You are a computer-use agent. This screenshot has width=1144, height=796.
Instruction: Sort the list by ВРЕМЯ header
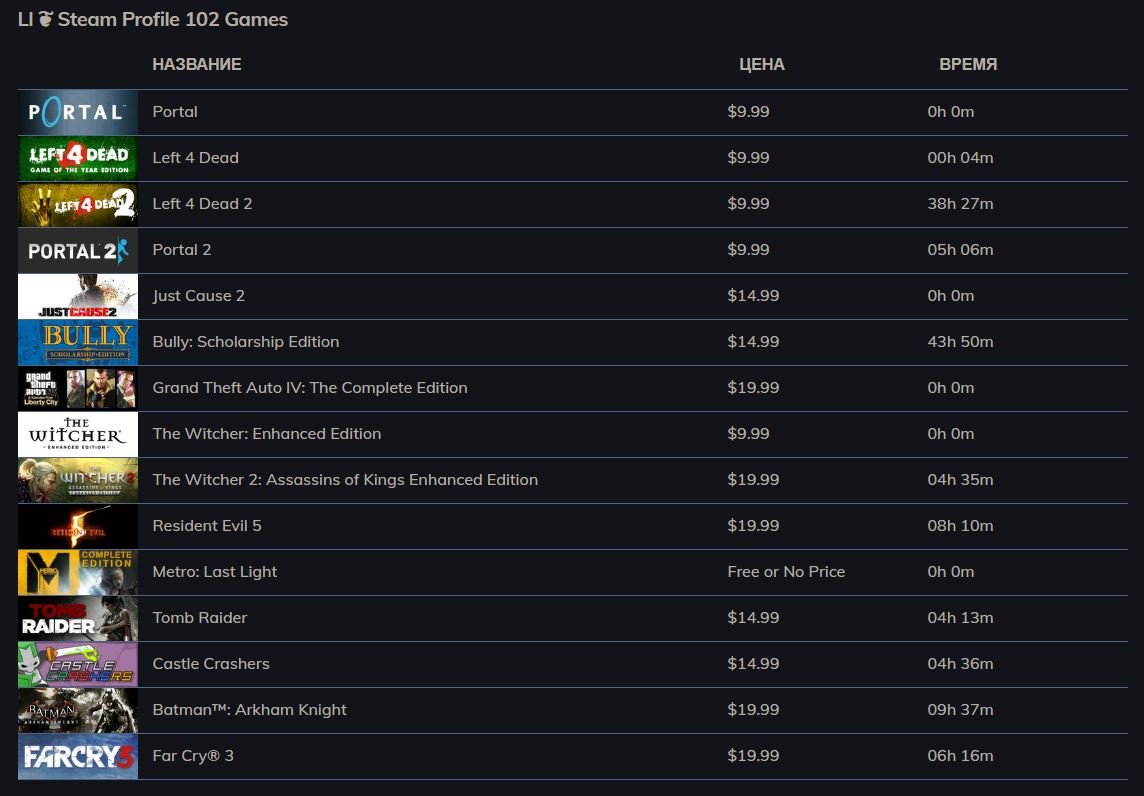pyautogui.click(x=968, y=64)
